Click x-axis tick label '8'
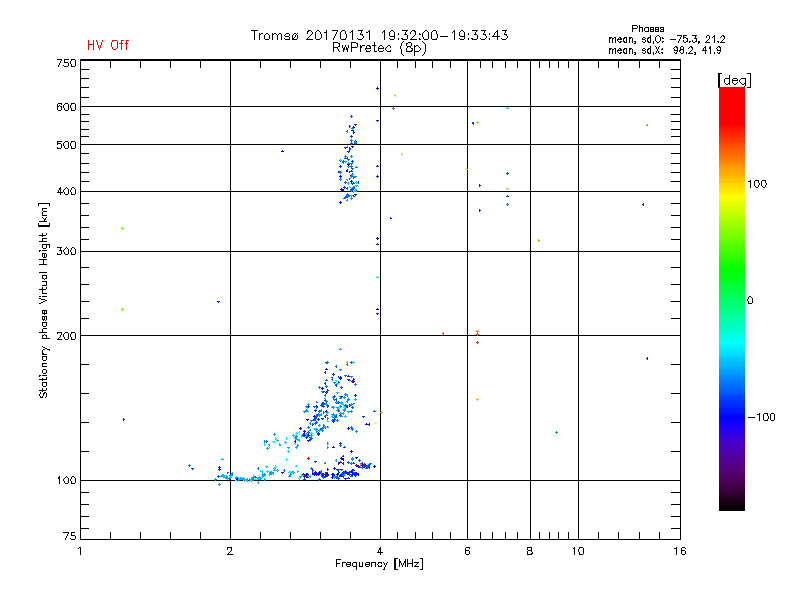800x600 pixels. point(530,551)
